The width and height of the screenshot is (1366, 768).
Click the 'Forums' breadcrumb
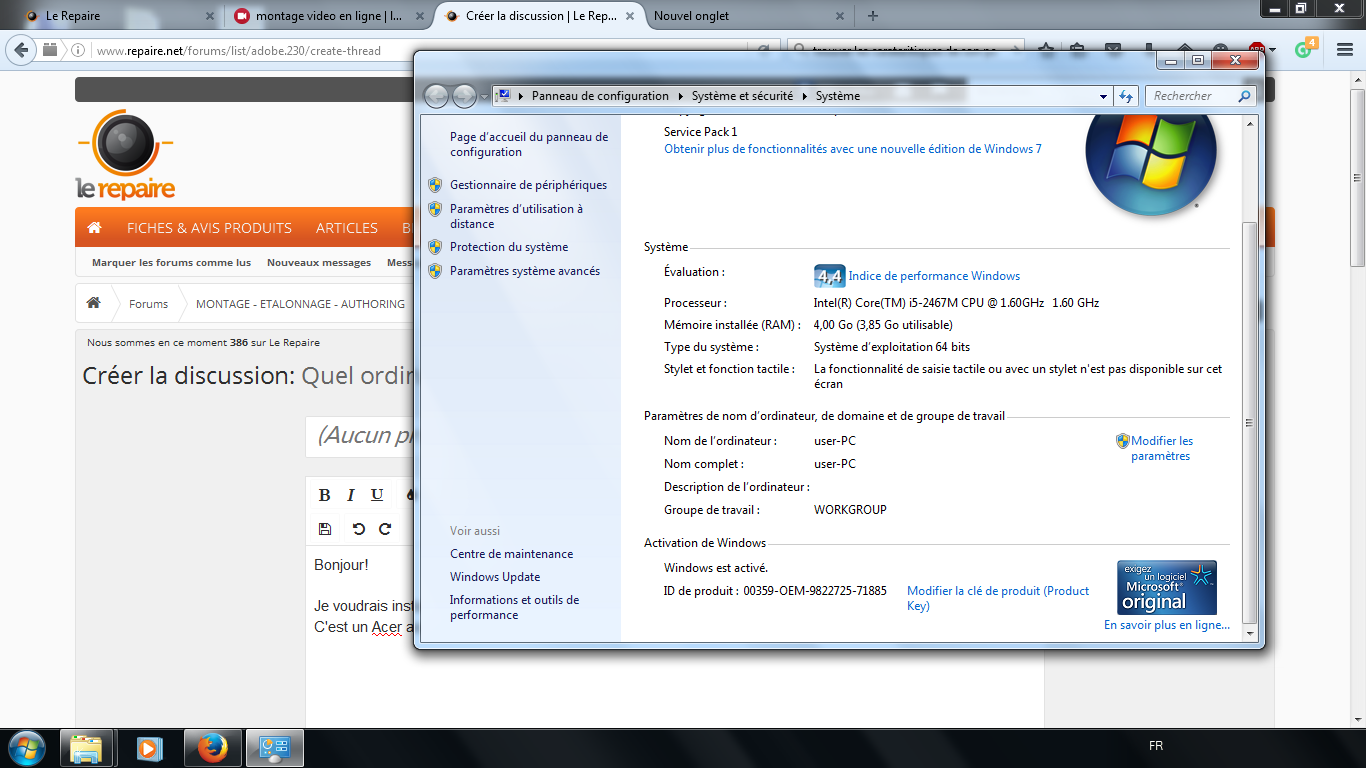point(148,304)
